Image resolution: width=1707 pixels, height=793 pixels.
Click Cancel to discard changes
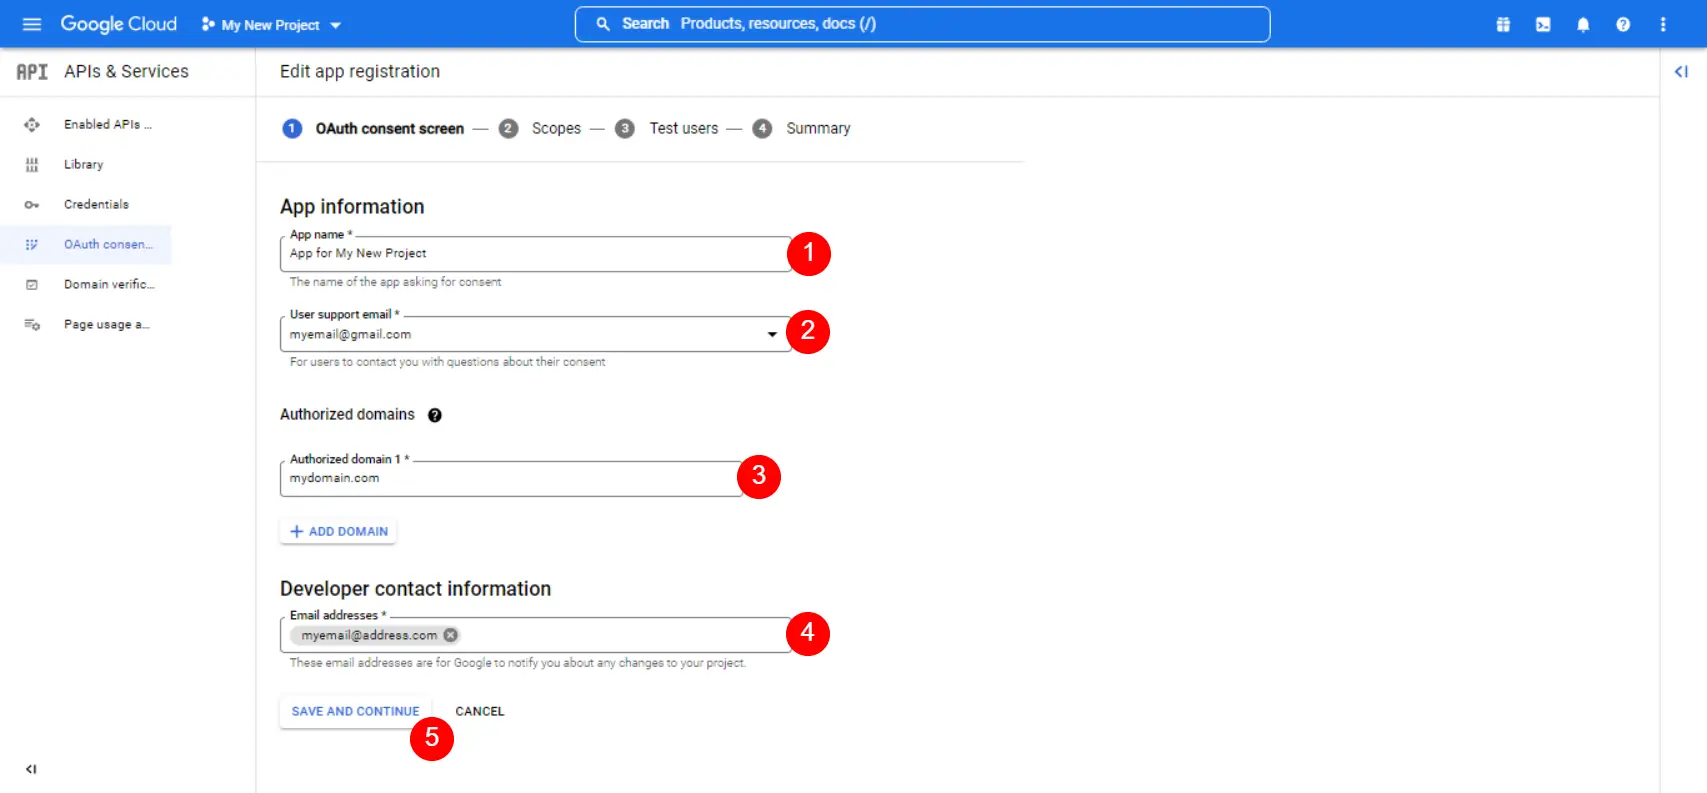point(480,711)
